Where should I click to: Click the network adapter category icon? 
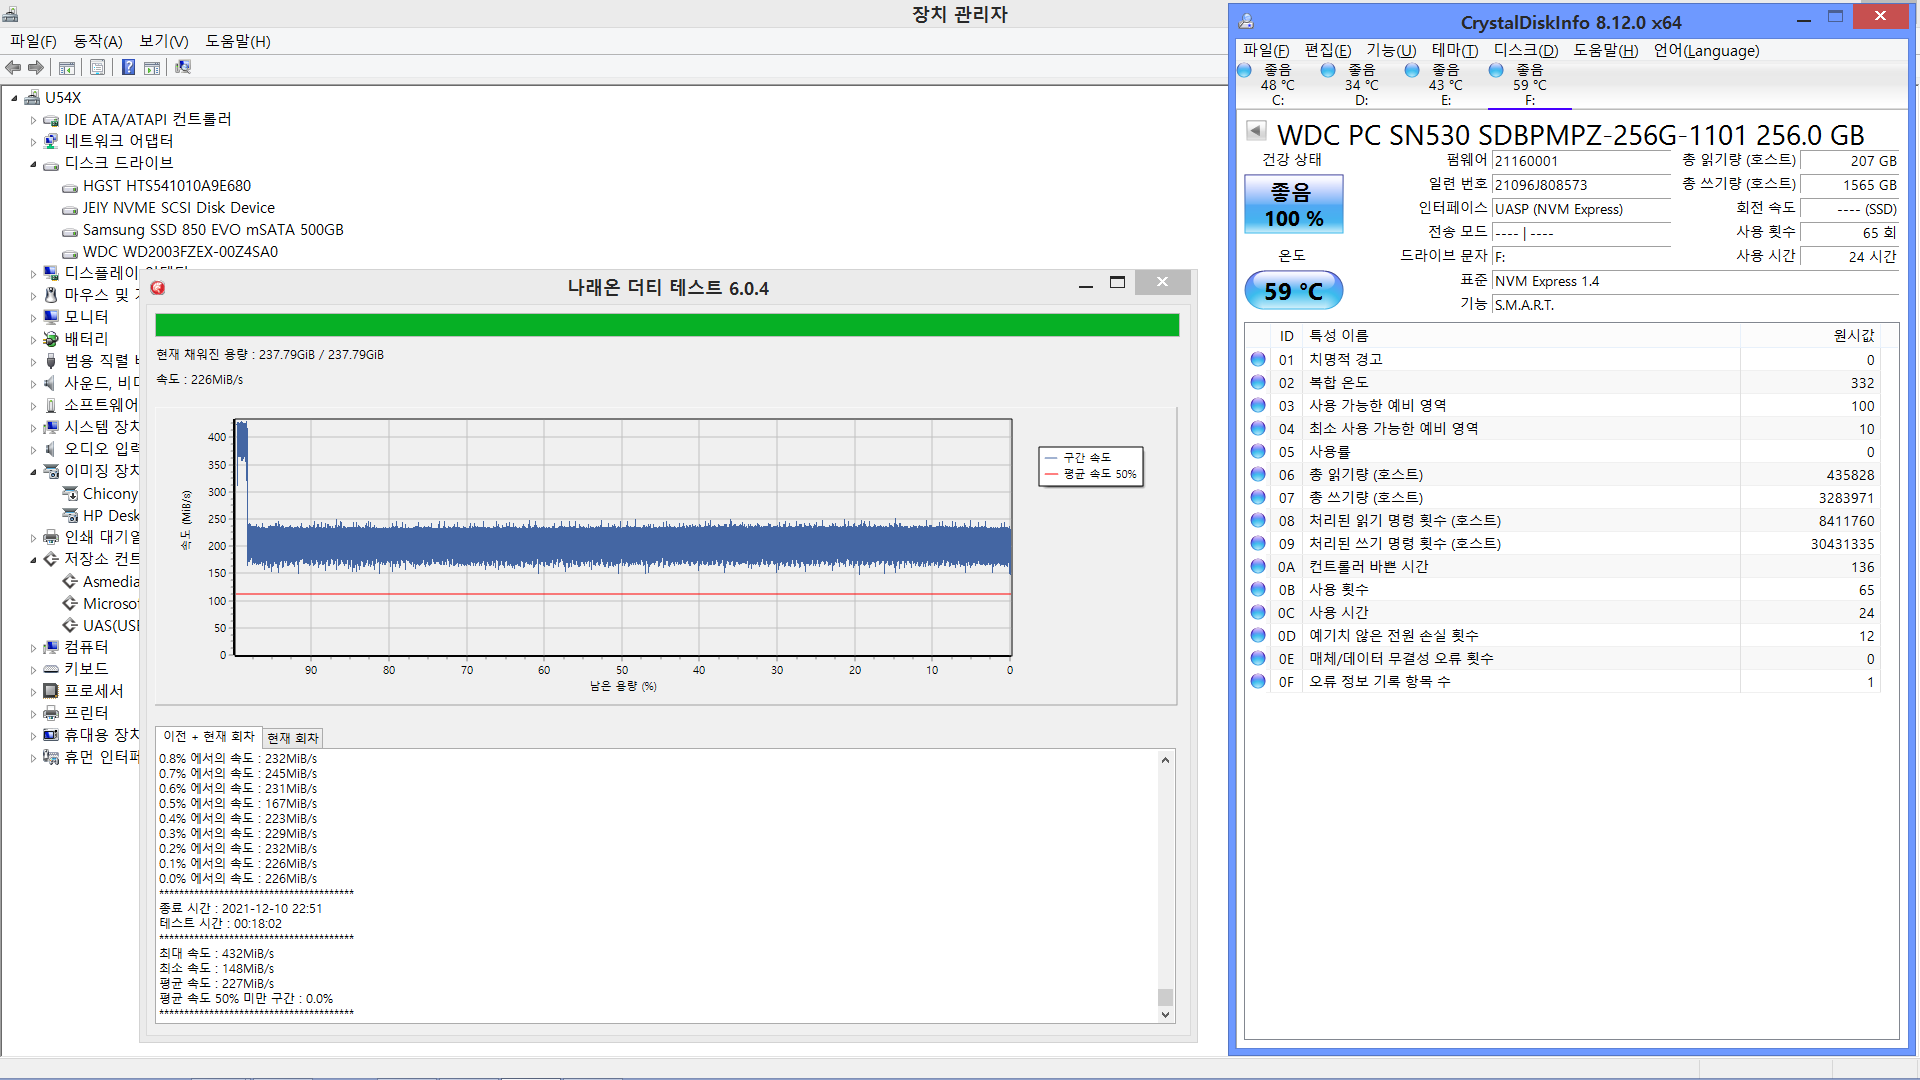click(51, 141)
